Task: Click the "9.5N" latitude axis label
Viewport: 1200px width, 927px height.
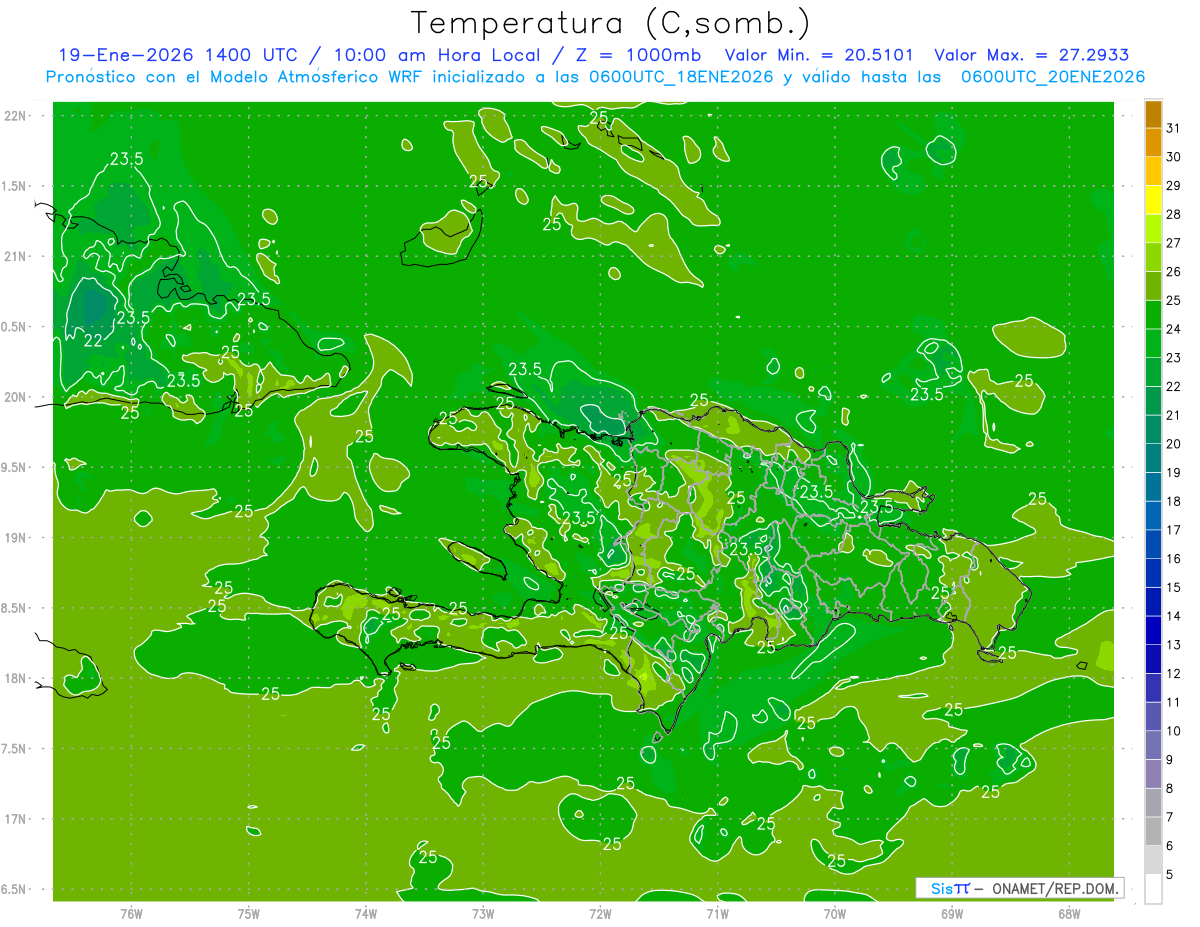Action: [14, 467]
